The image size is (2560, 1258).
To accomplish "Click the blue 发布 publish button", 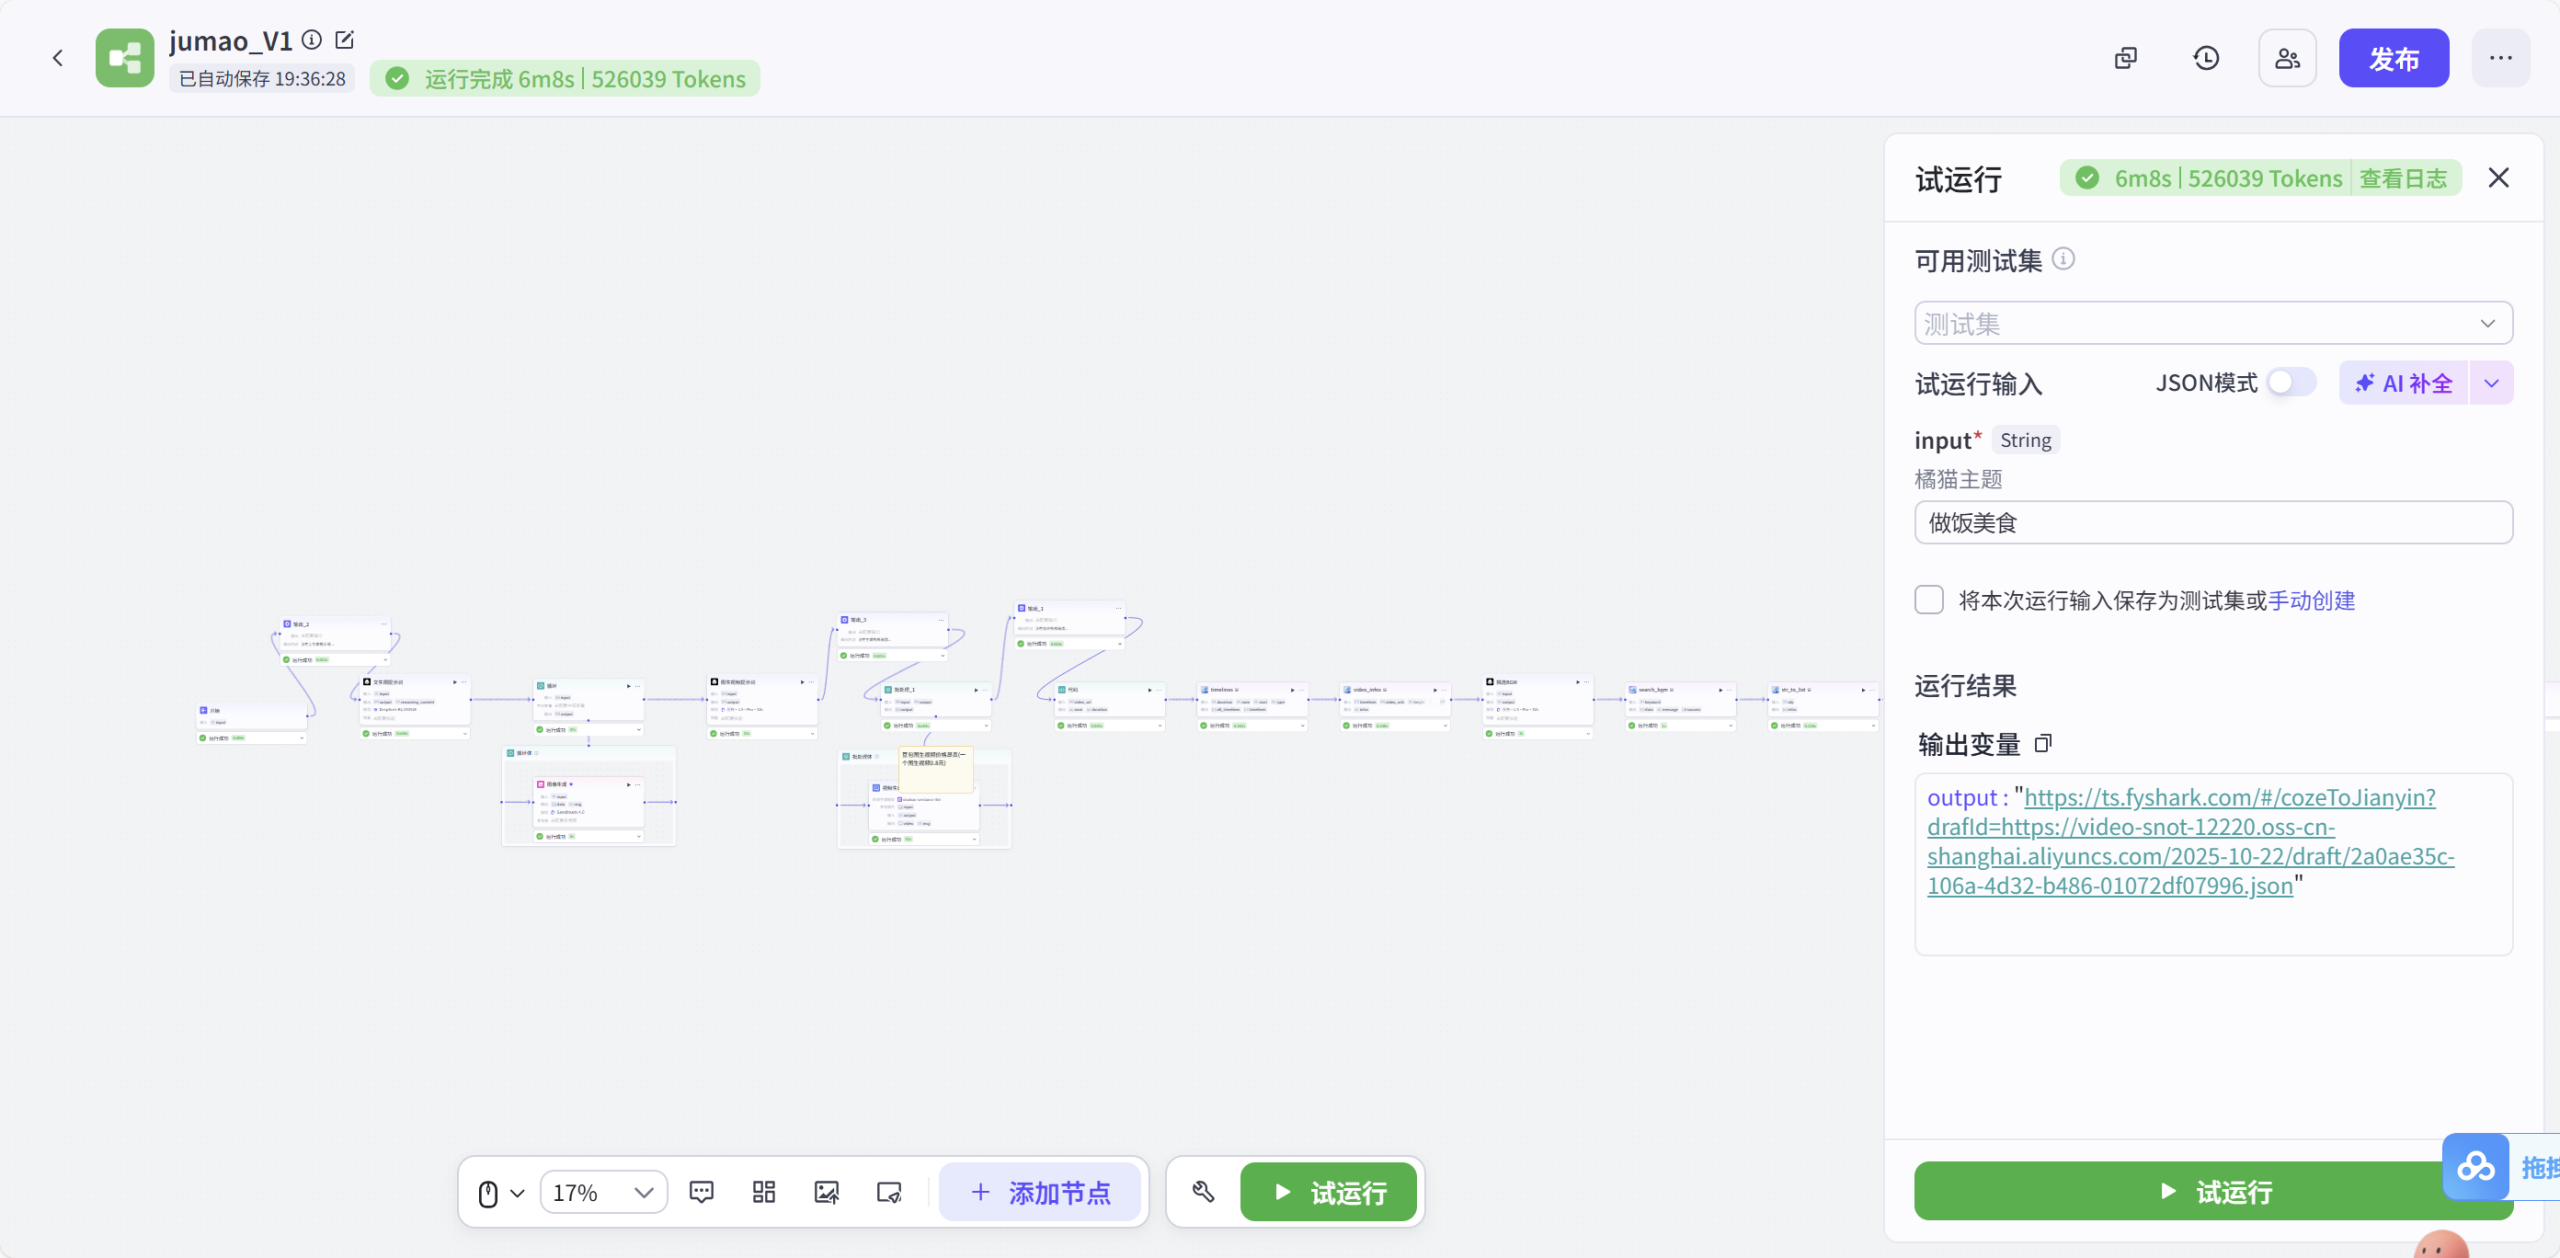I will coord(2393,58).
